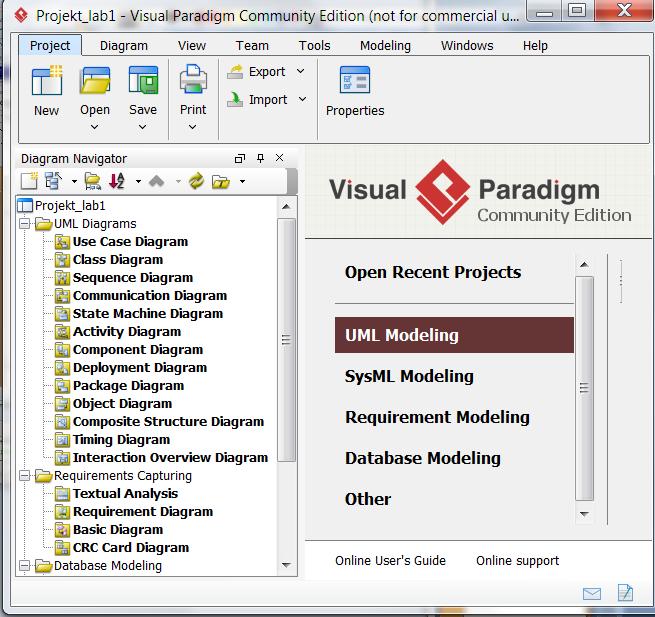This screenshot has height=617, width=655.
Task: Select Sequence Diagram in the tree
Action: (133, 277)
